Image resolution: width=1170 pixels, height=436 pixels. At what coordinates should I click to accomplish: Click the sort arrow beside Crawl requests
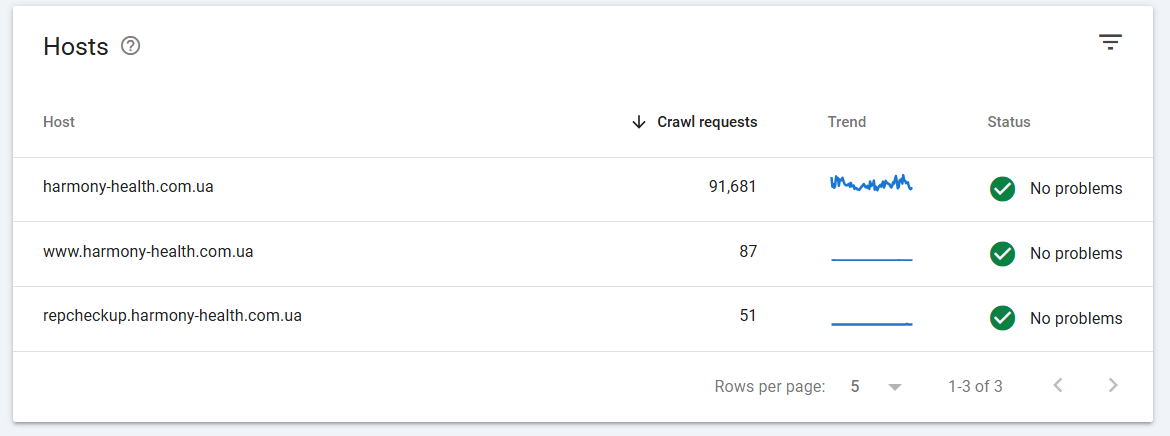(639, 122)
